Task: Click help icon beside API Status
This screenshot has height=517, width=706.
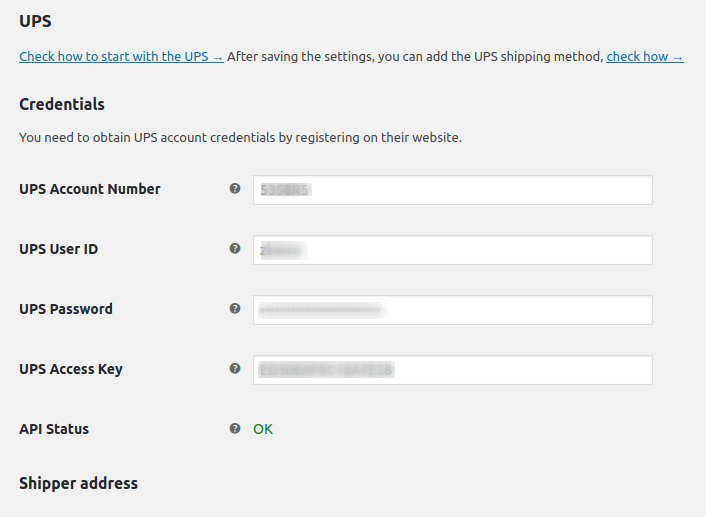Action: pos(235,428)
